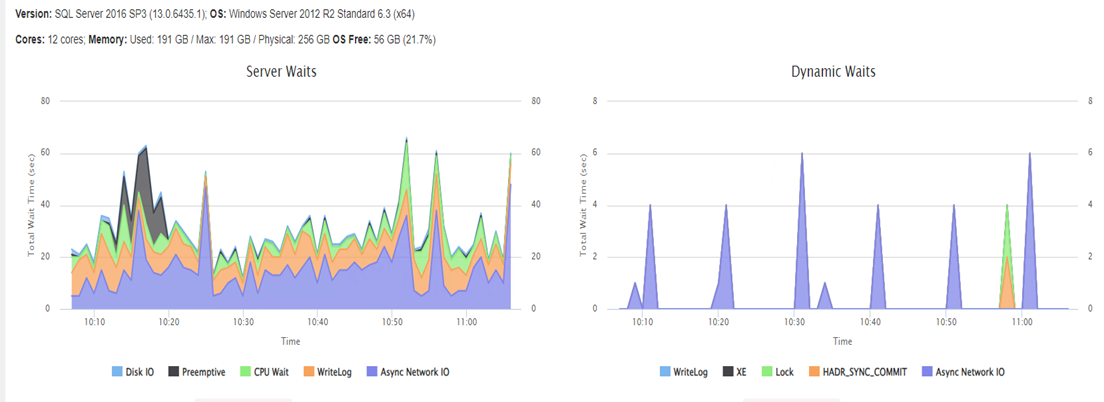Click the Physical 256 GB memory value

click(294, 40)
